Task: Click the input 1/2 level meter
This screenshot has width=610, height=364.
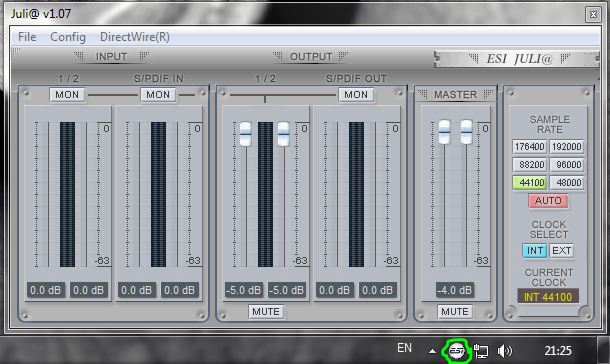Action: point(67,194)
